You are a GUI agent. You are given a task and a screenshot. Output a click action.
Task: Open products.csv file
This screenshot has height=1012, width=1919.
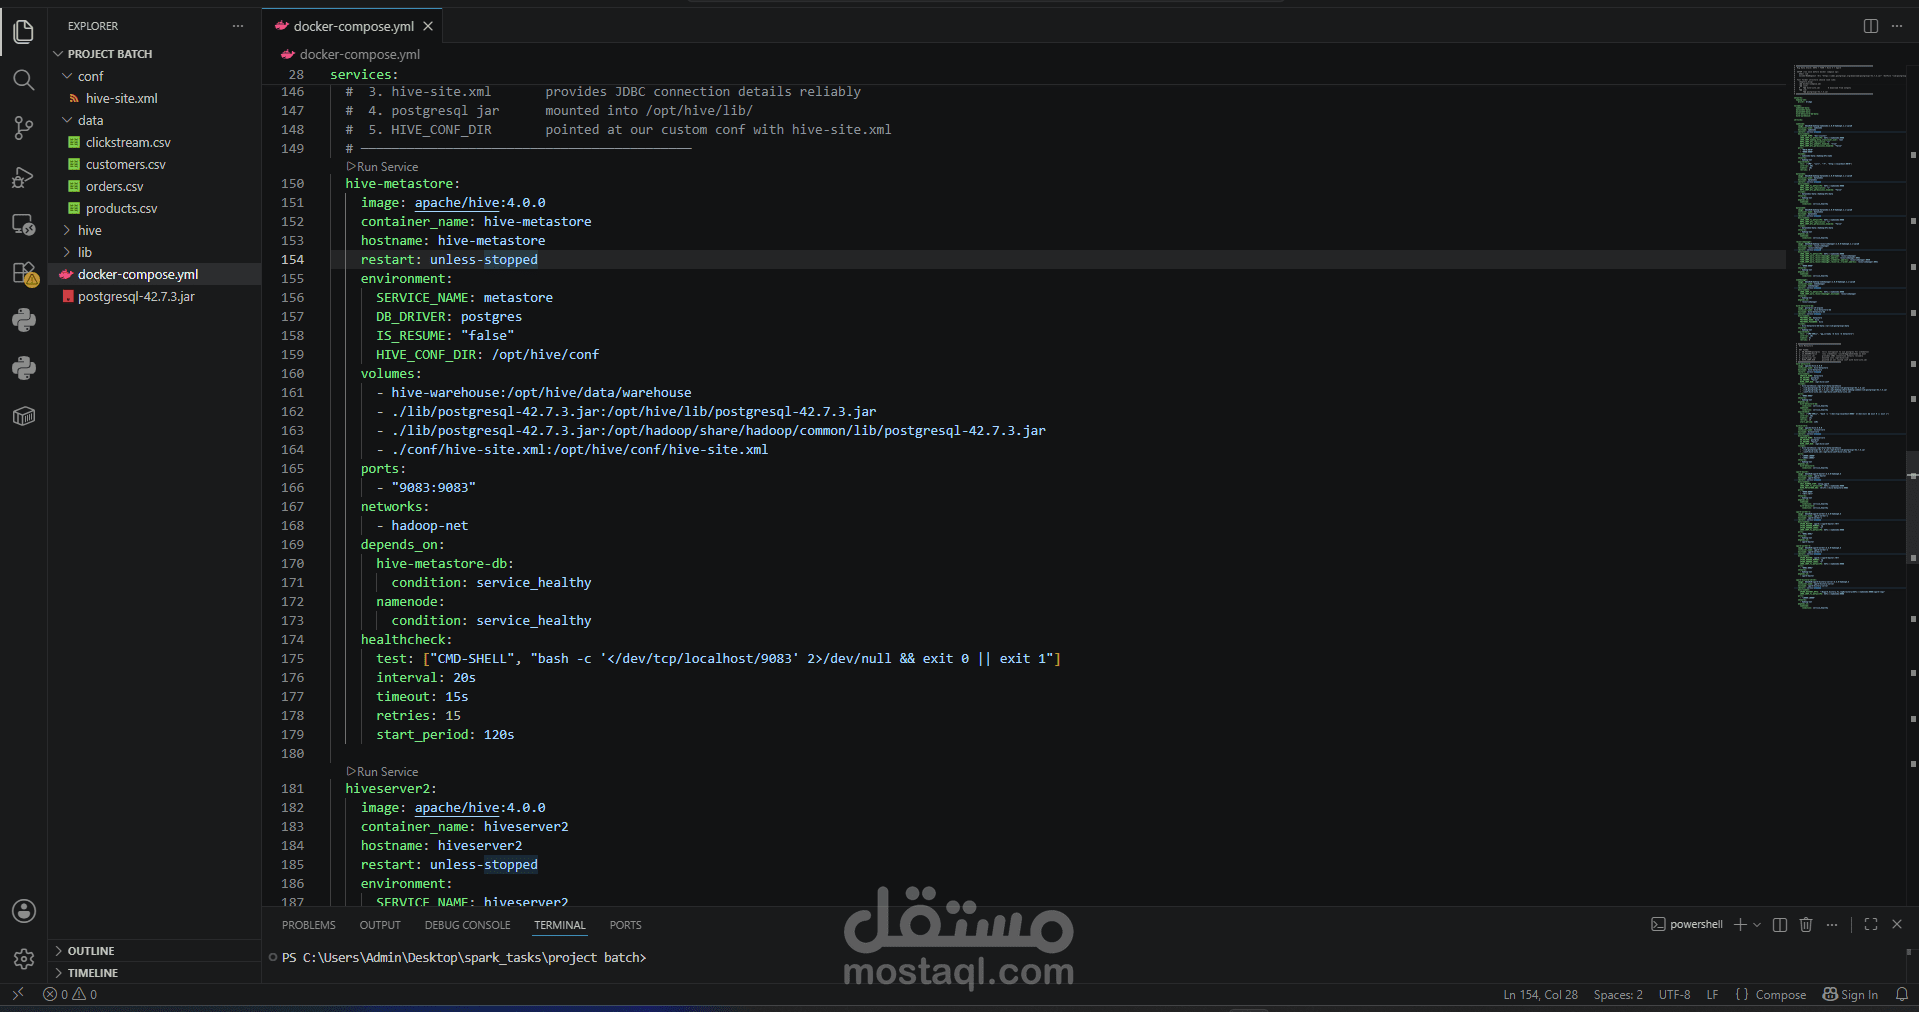tap(154, 208)
